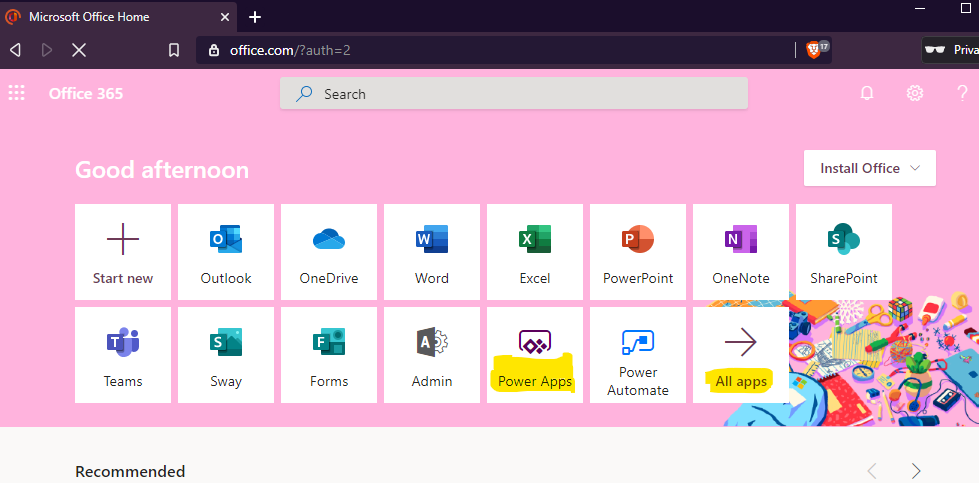Viewport: 979px width, 483px height.
Task: Open a new browser tab
Action: pyautogui.click(x=255, y=17)
